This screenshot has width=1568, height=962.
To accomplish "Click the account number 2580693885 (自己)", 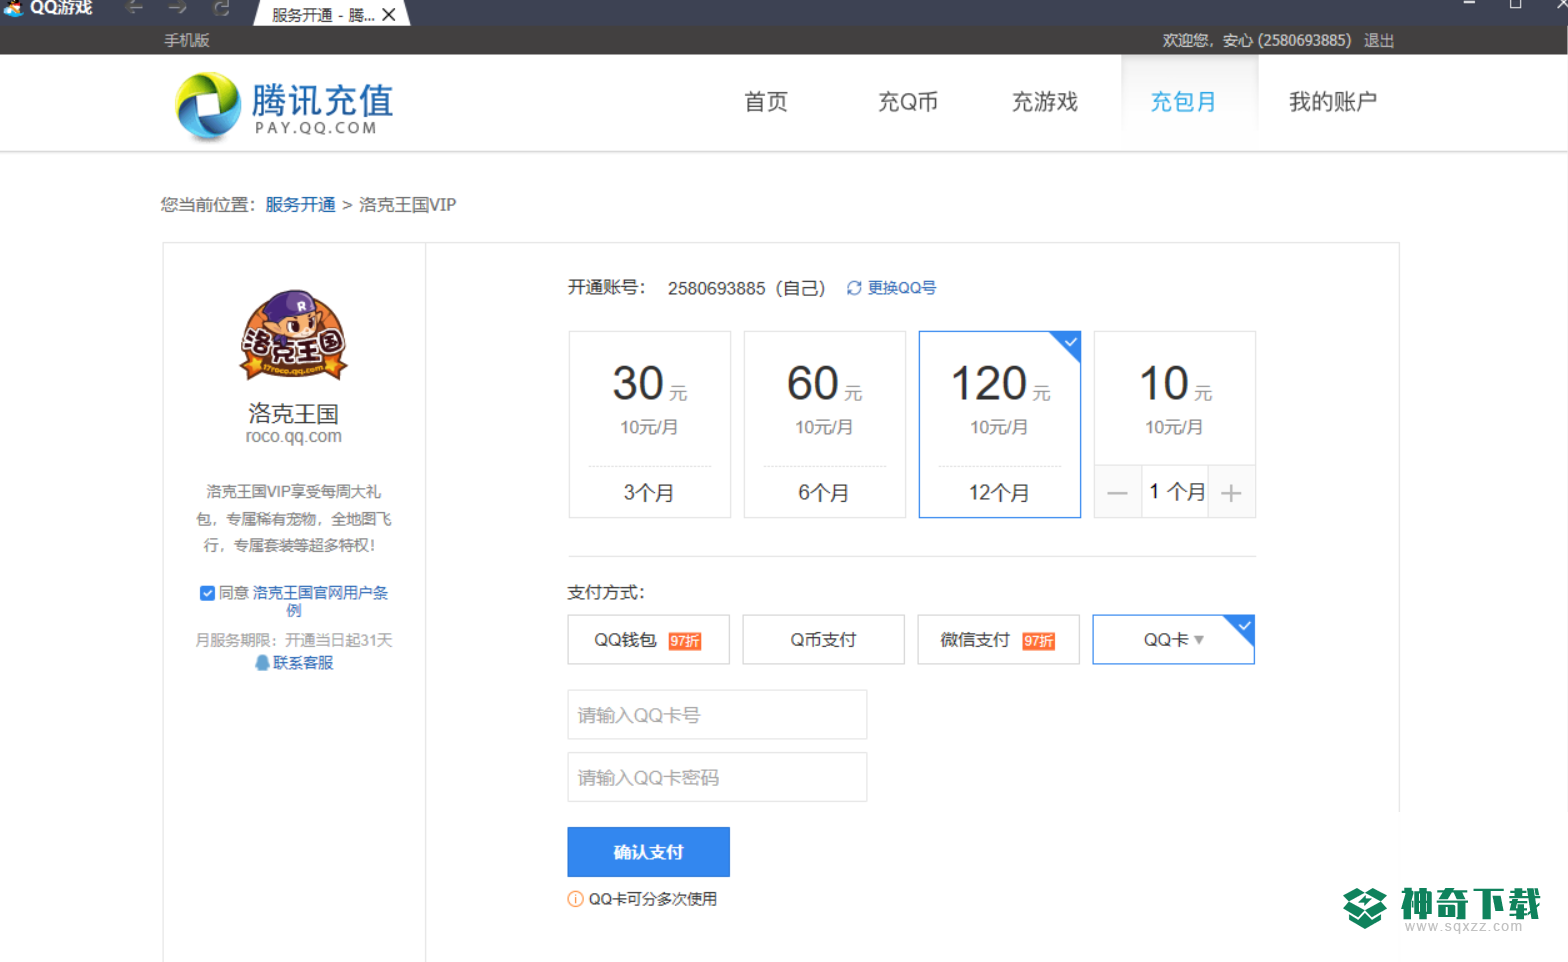I will [x=747, y=289].
